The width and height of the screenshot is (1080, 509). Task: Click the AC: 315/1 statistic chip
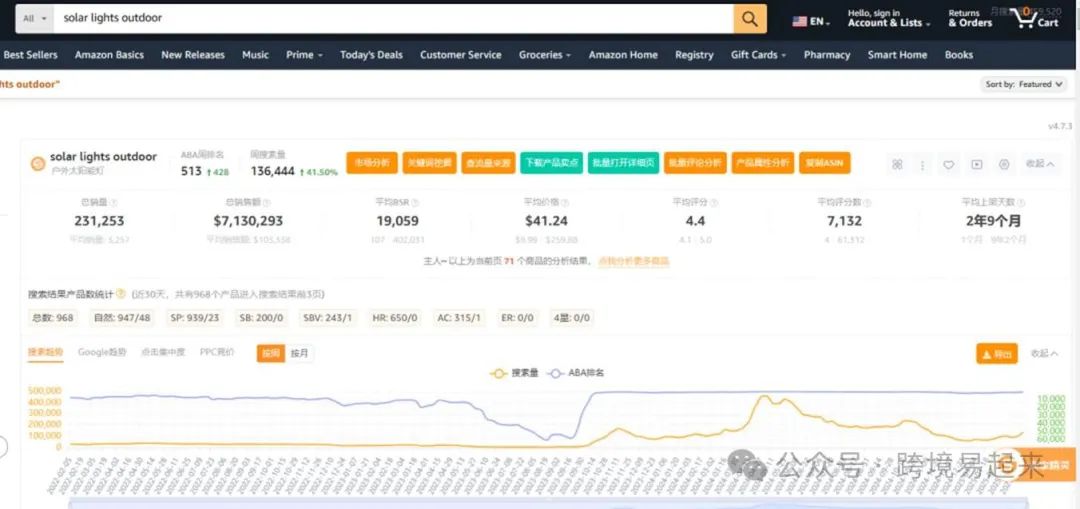[x=459, y=318]
